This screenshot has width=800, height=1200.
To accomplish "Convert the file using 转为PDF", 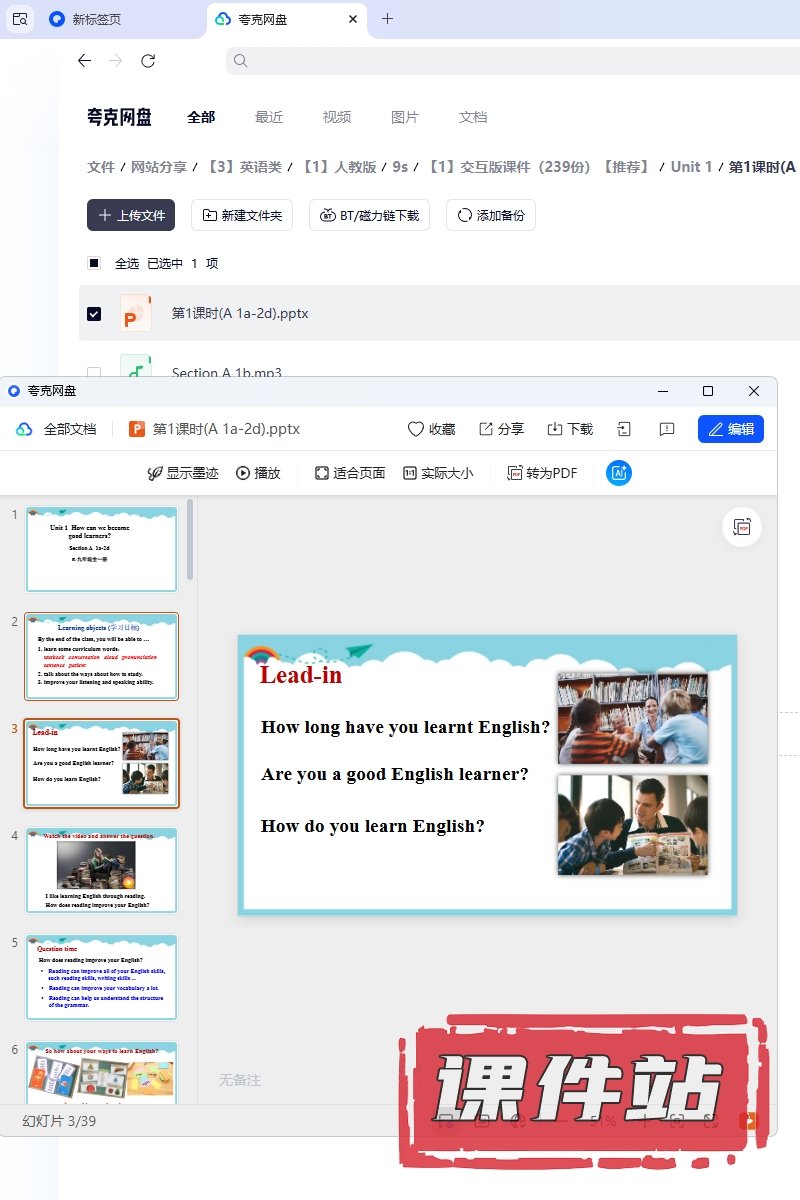I will [542, 473].
